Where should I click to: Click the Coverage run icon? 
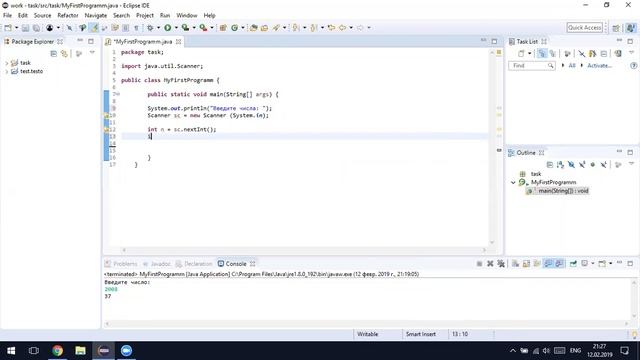tap(185, 28)
